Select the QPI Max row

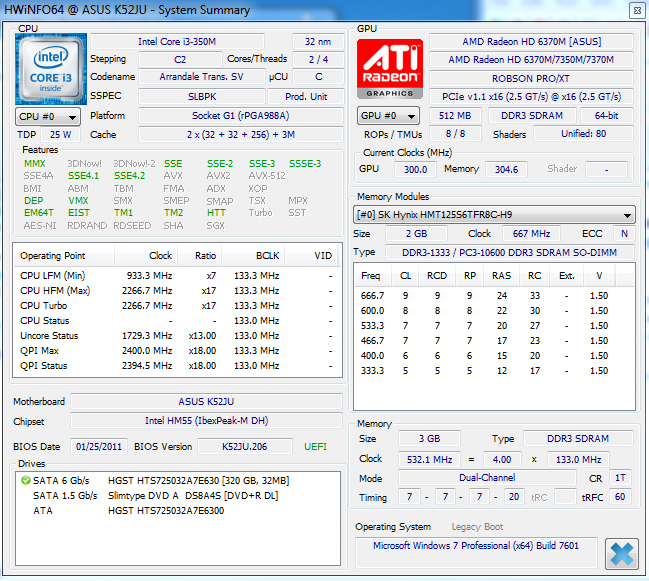tap(177, 351)
